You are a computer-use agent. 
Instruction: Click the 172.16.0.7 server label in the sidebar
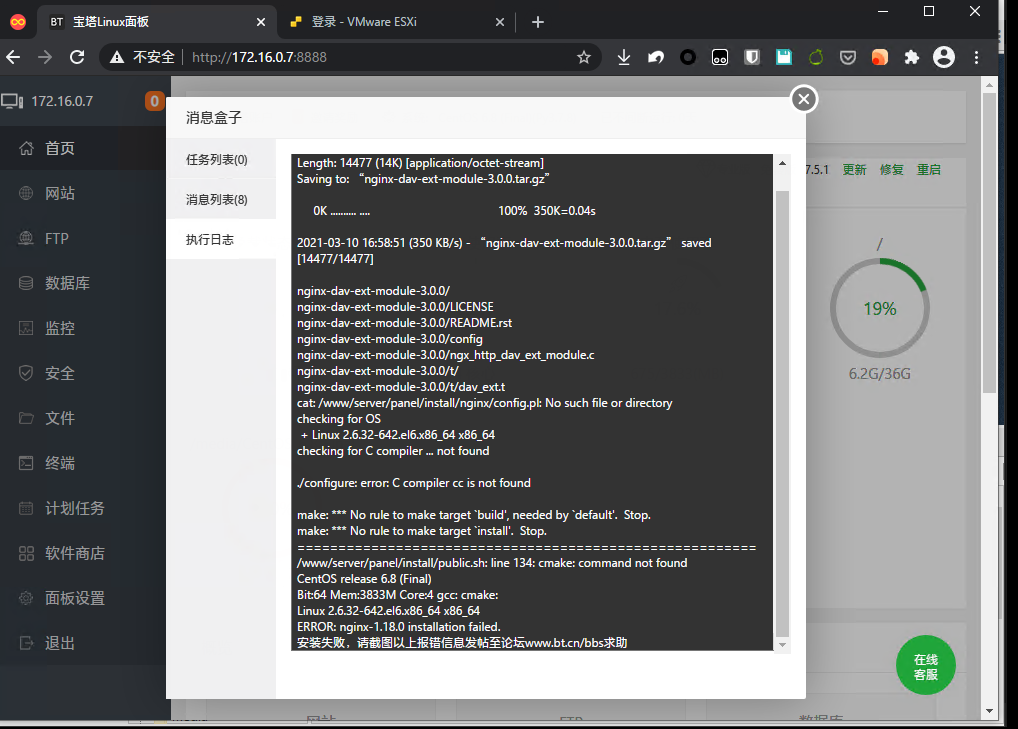[x=62, y=101]
